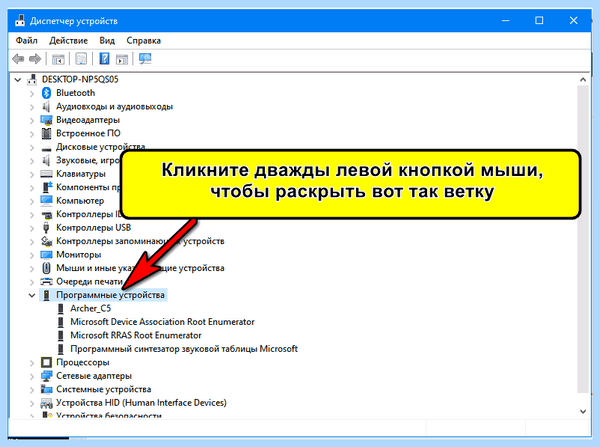This screenshot has width=600, height=447.
Task: Click the Сетевые адаптеры network icon
Action: (x=46, y=376)
